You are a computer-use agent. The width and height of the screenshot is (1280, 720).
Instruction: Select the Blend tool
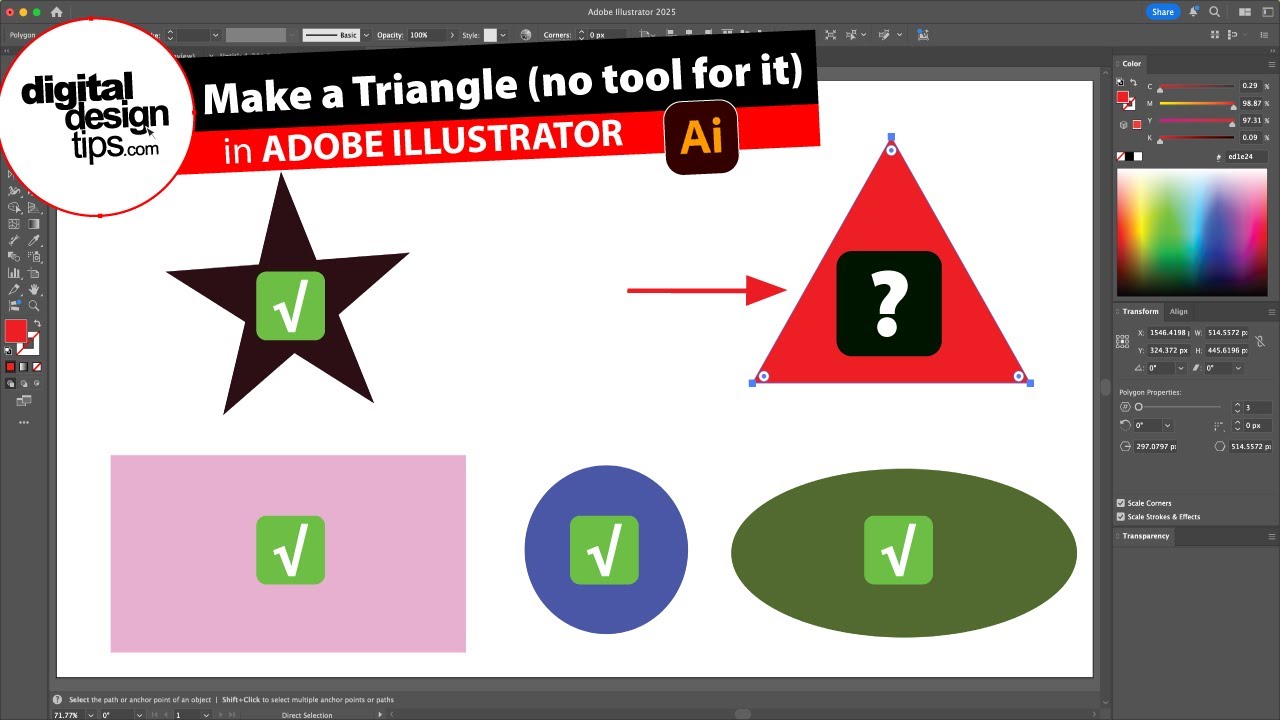14,256
